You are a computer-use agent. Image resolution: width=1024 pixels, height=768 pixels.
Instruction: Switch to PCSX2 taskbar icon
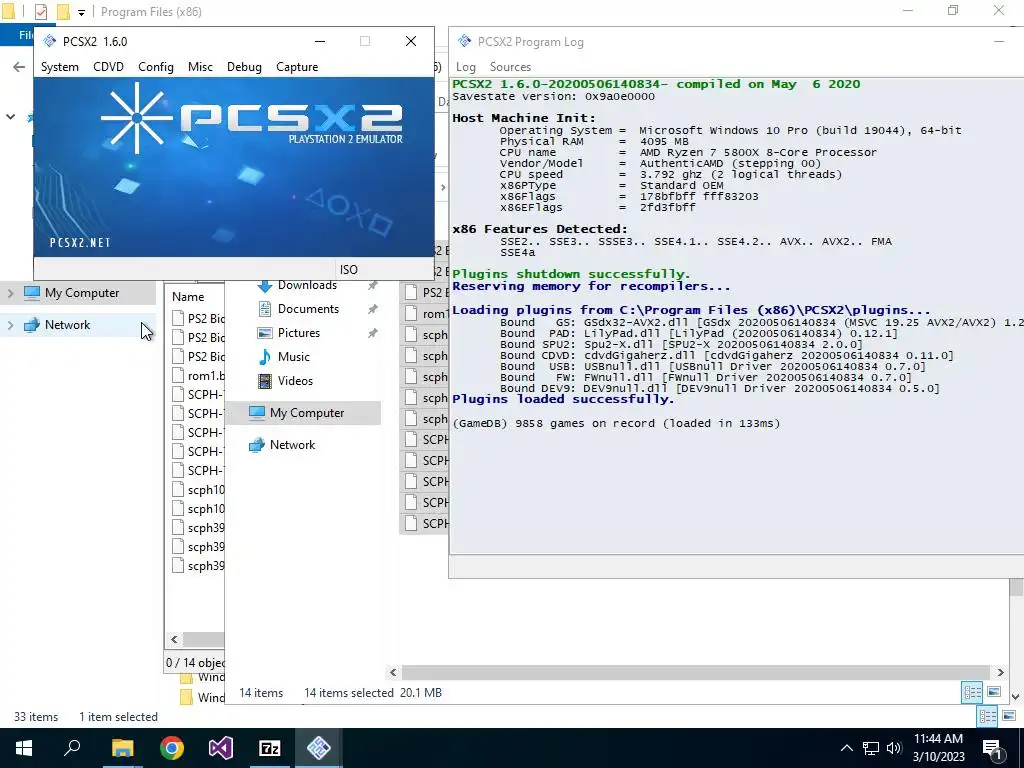(319, 748)
